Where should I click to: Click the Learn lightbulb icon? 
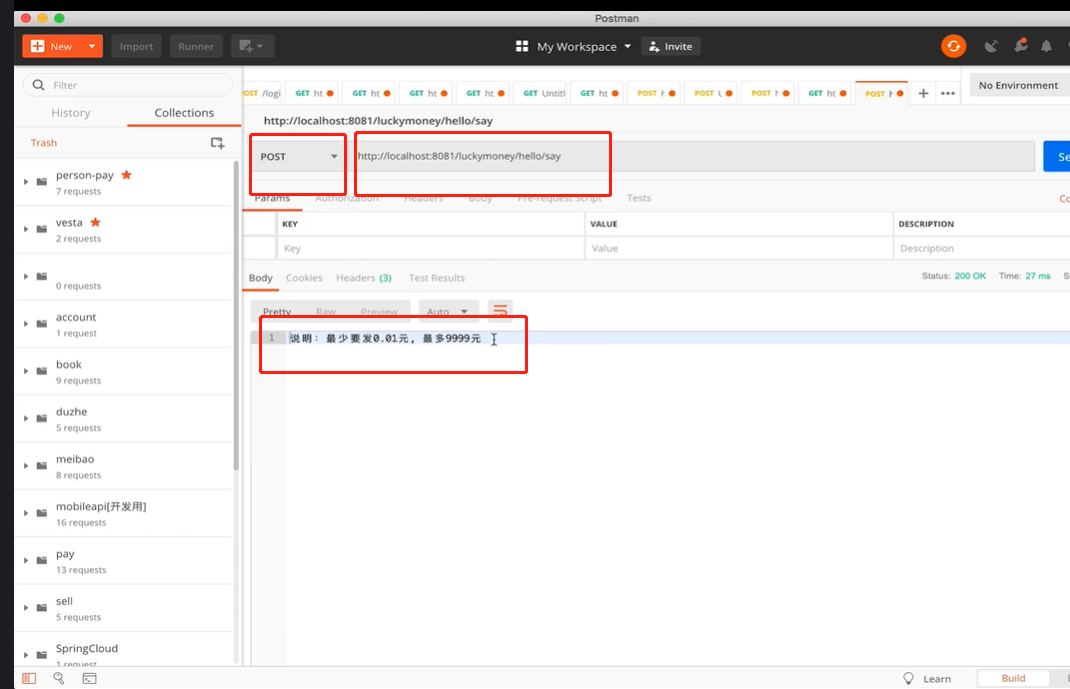[908, 678]
